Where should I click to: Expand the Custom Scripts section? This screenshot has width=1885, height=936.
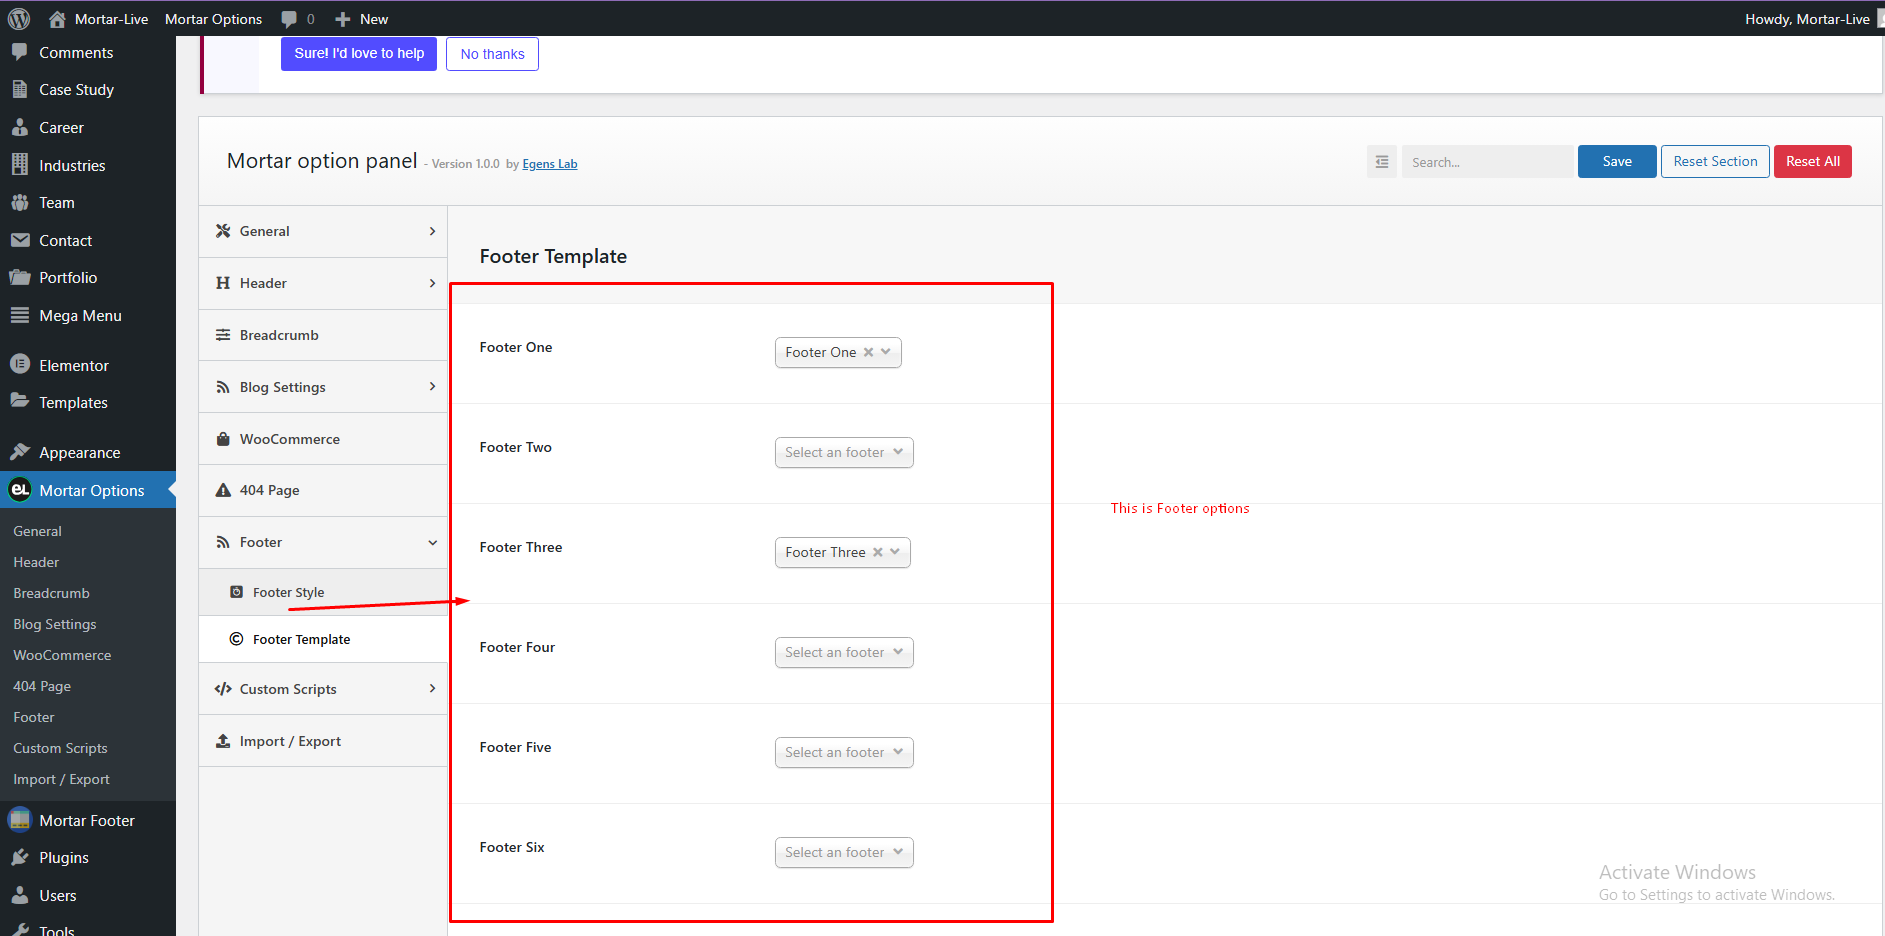coord(323,689)
